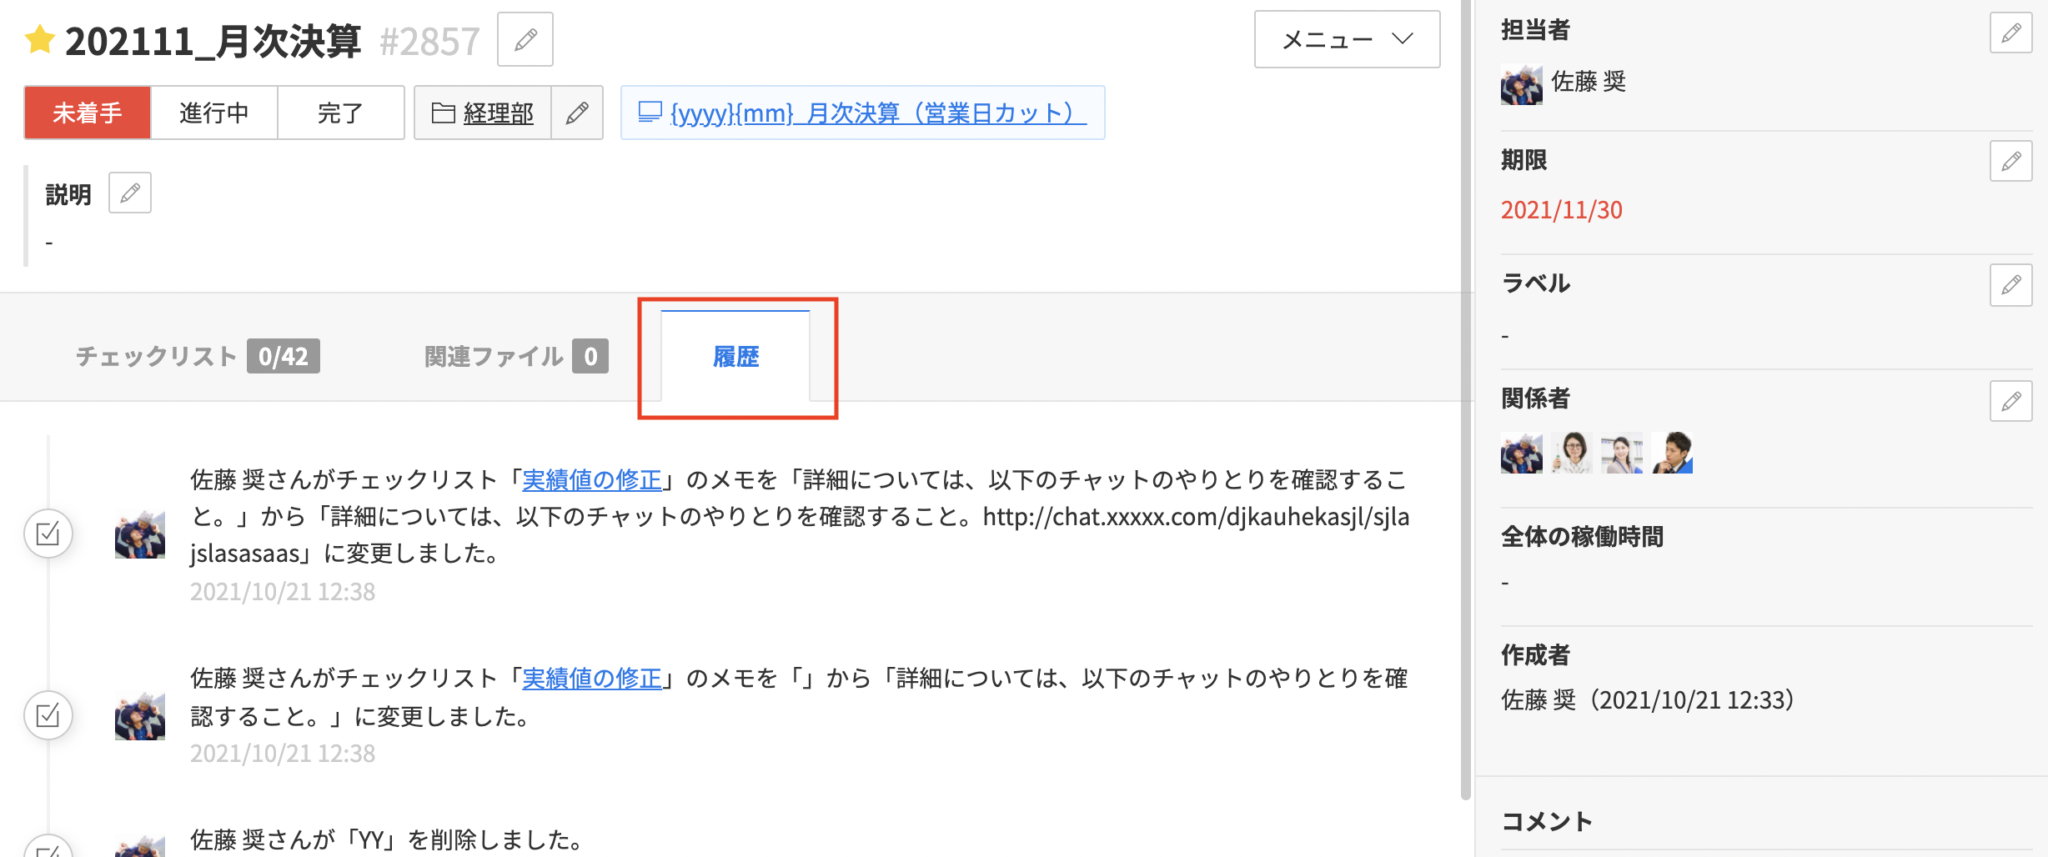The width and height of the screenshot is (2048, 857).
Task: Click the vertical scrollbar of main panel
Action: (x=1466, y=400)
